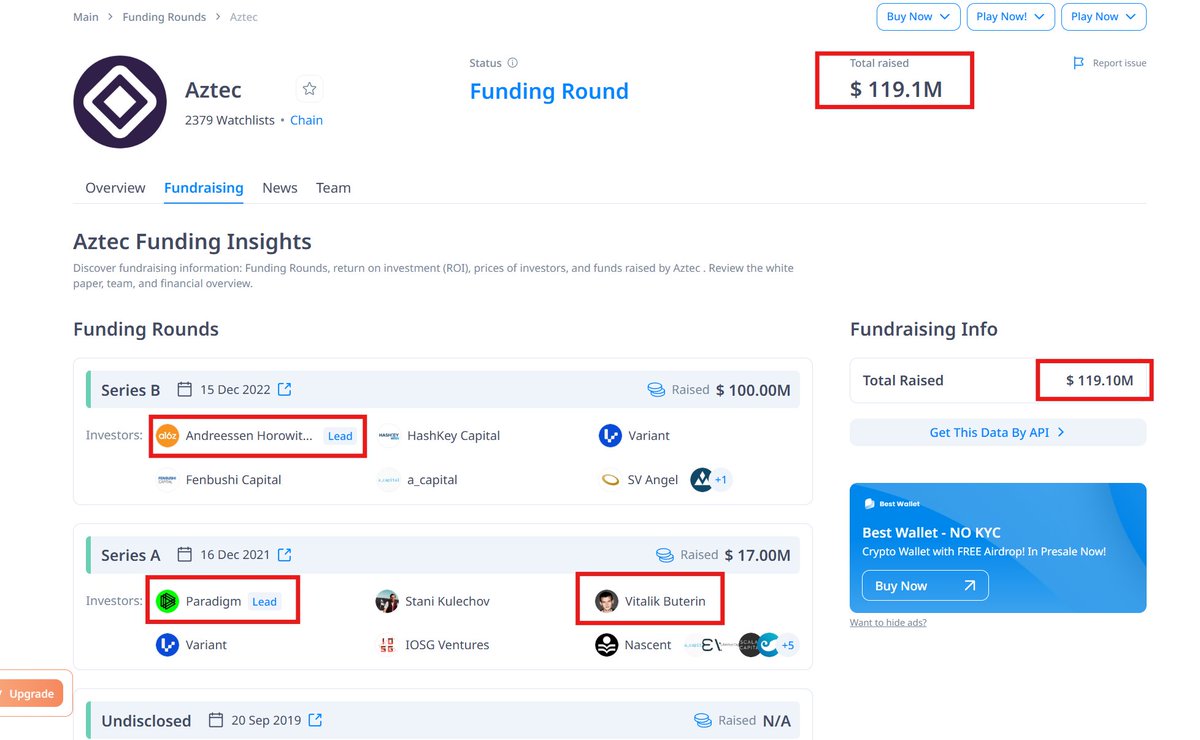
Task: Switch to the Overview tab
Action: (115, 188)
